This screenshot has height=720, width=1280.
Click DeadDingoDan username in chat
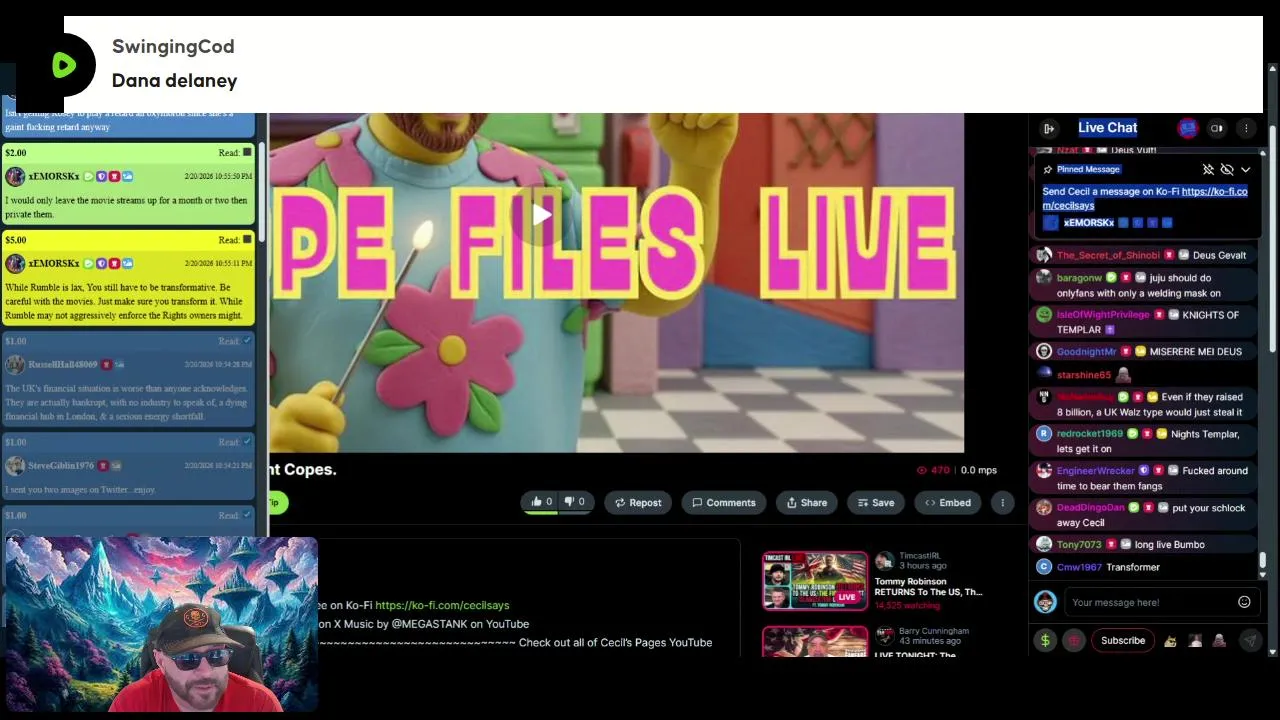1091,508
